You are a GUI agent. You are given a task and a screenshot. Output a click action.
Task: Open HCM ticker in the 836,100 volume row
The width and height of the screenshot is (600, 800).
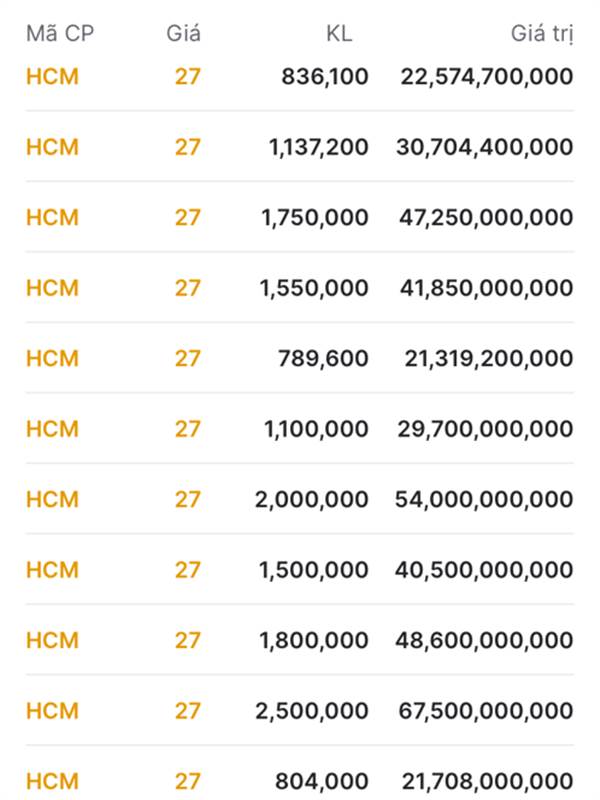(x=52, y=77)
